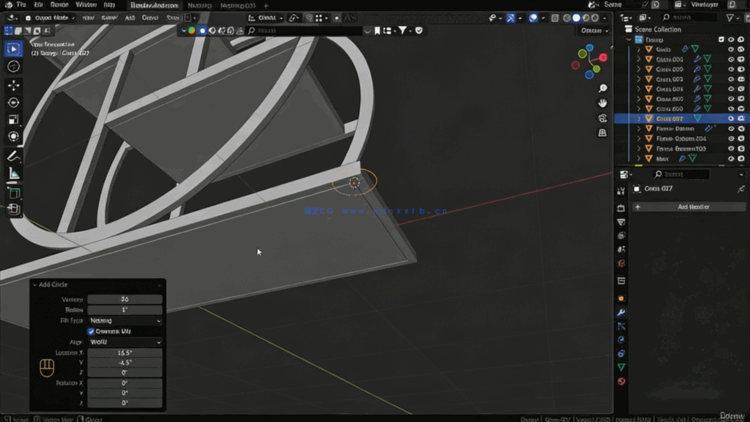Open the Align World dropdown

tap(125, 342)
